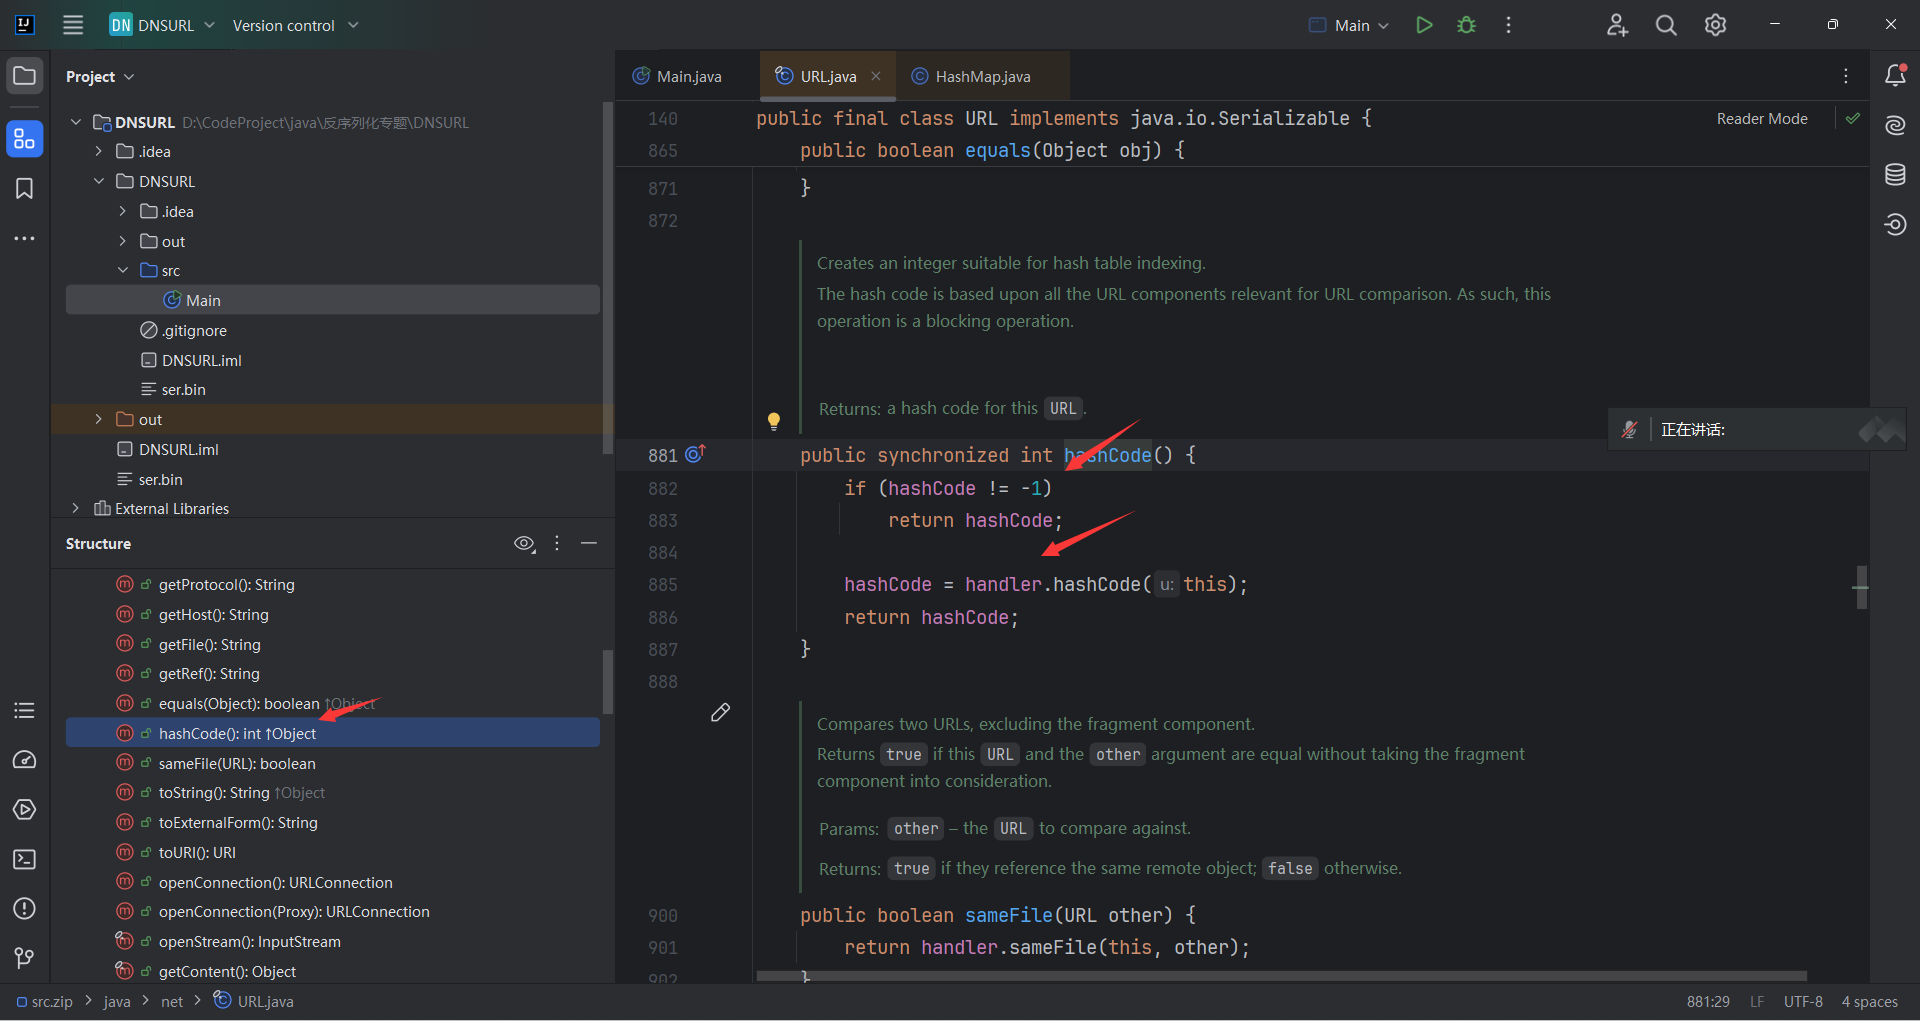Open the AI Assistant tool window
This screenshot has height=1021, width=1920.
(1895, 125)
